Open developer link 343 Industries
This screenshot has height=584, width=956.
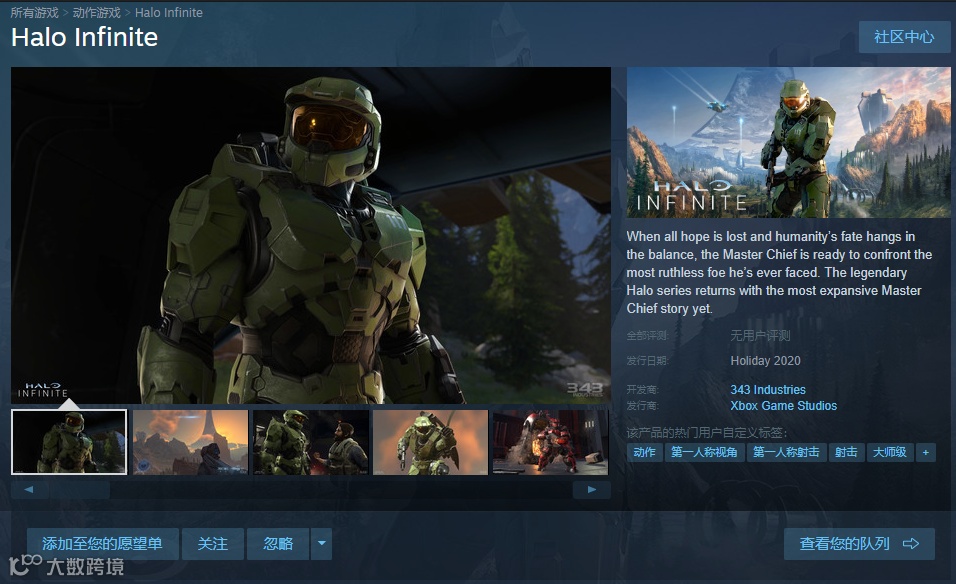tap(768, 390)
